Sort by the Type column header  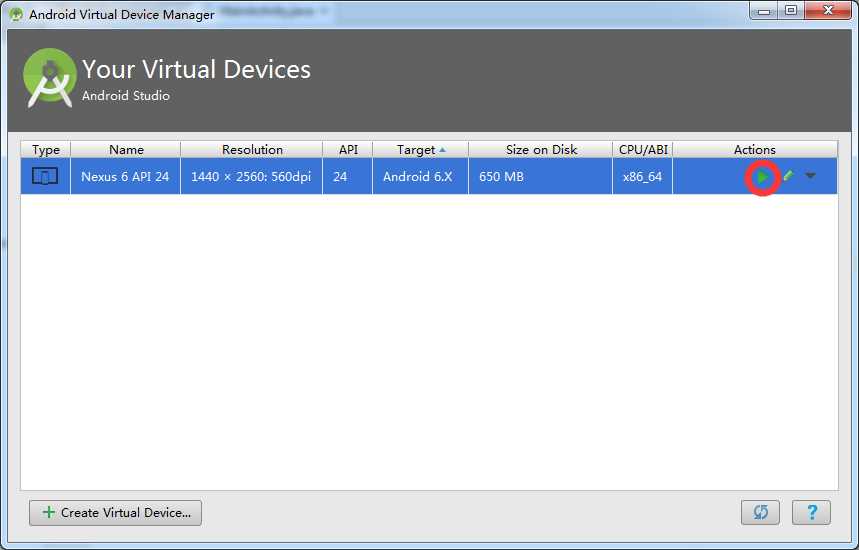pos(45,150)
